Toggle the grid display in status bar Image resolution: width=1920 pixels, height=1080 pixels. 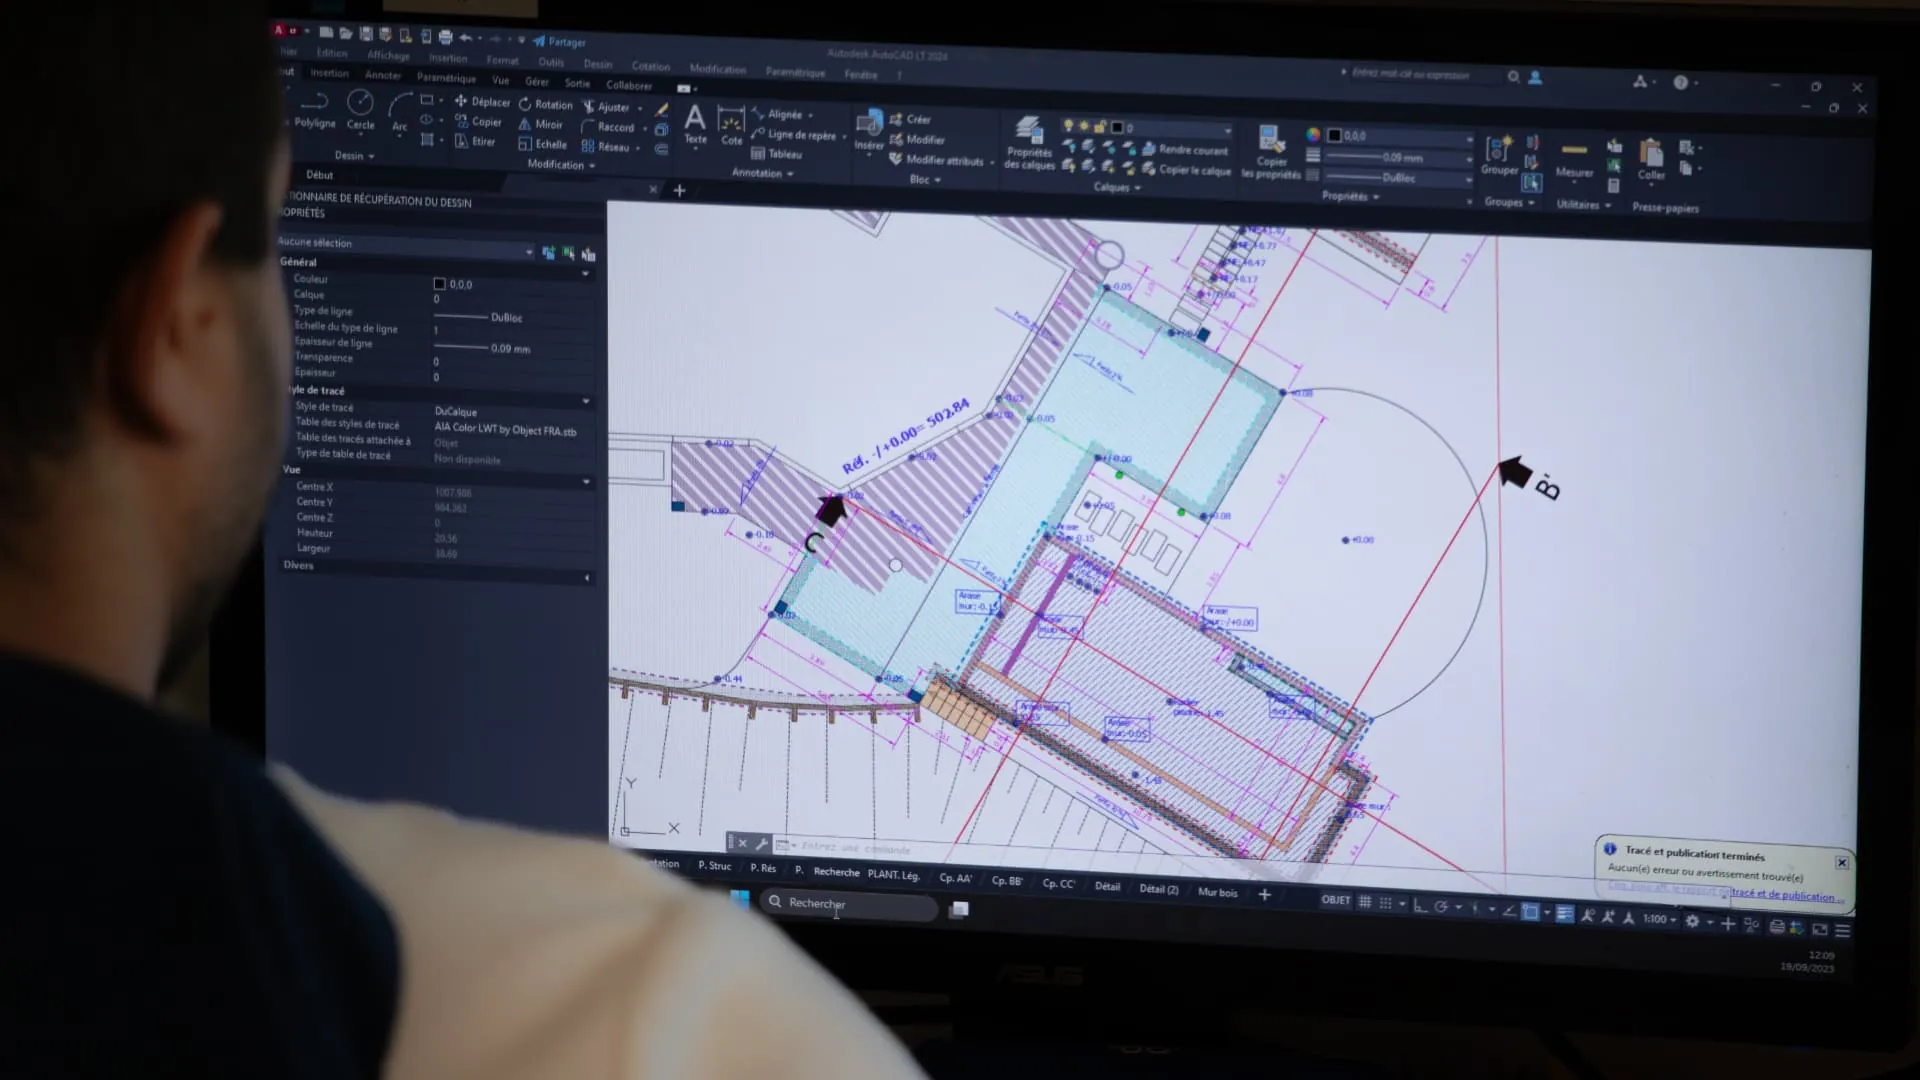[1365, 902]
